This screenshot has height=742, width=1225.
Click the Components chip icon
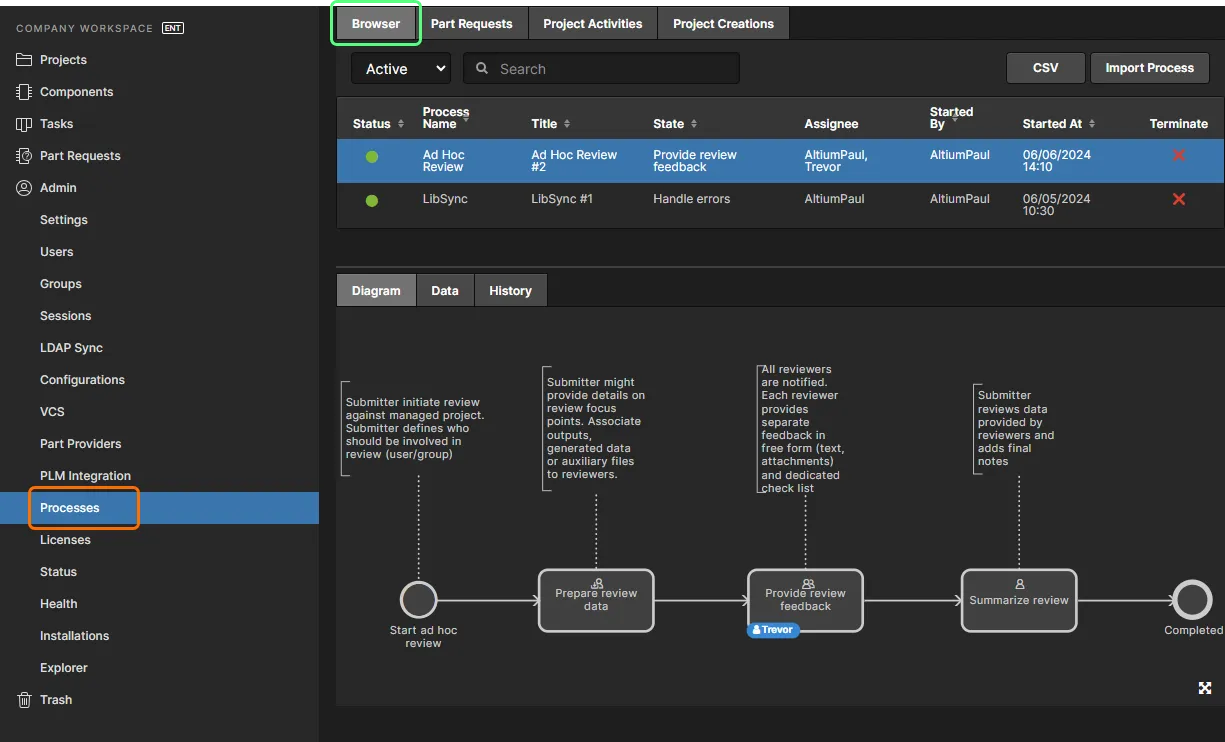[x=24, y=92]
